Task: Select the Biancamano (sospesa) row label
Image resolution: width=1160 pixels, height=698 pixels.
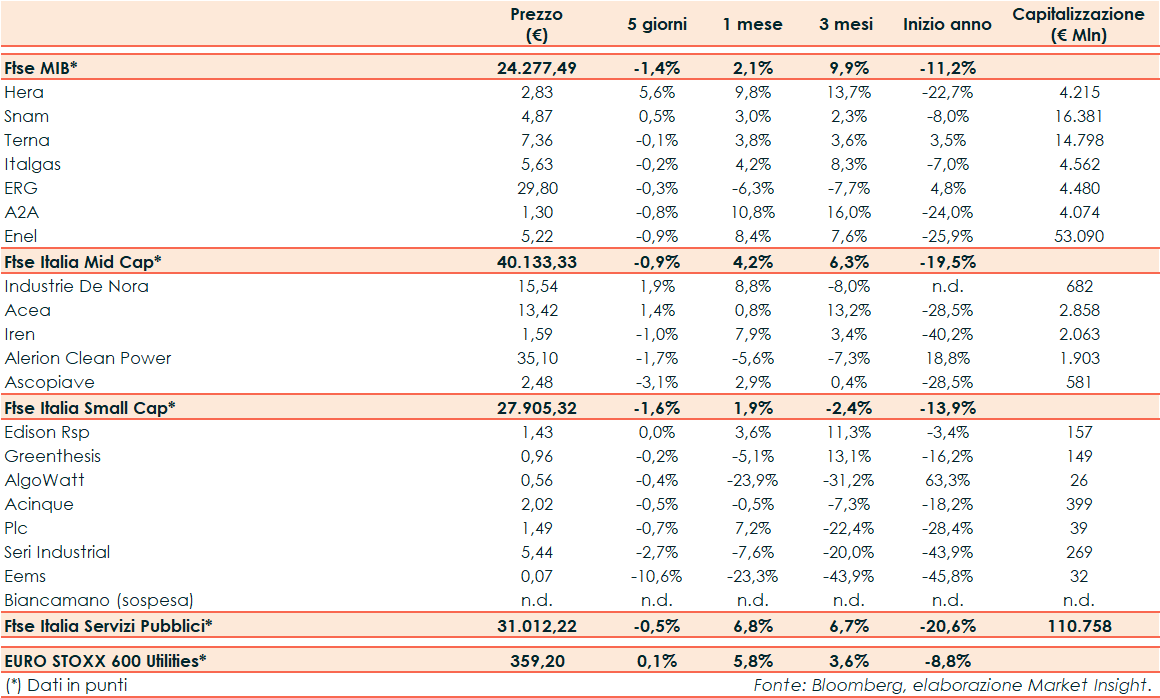Action: click(99, 600)
